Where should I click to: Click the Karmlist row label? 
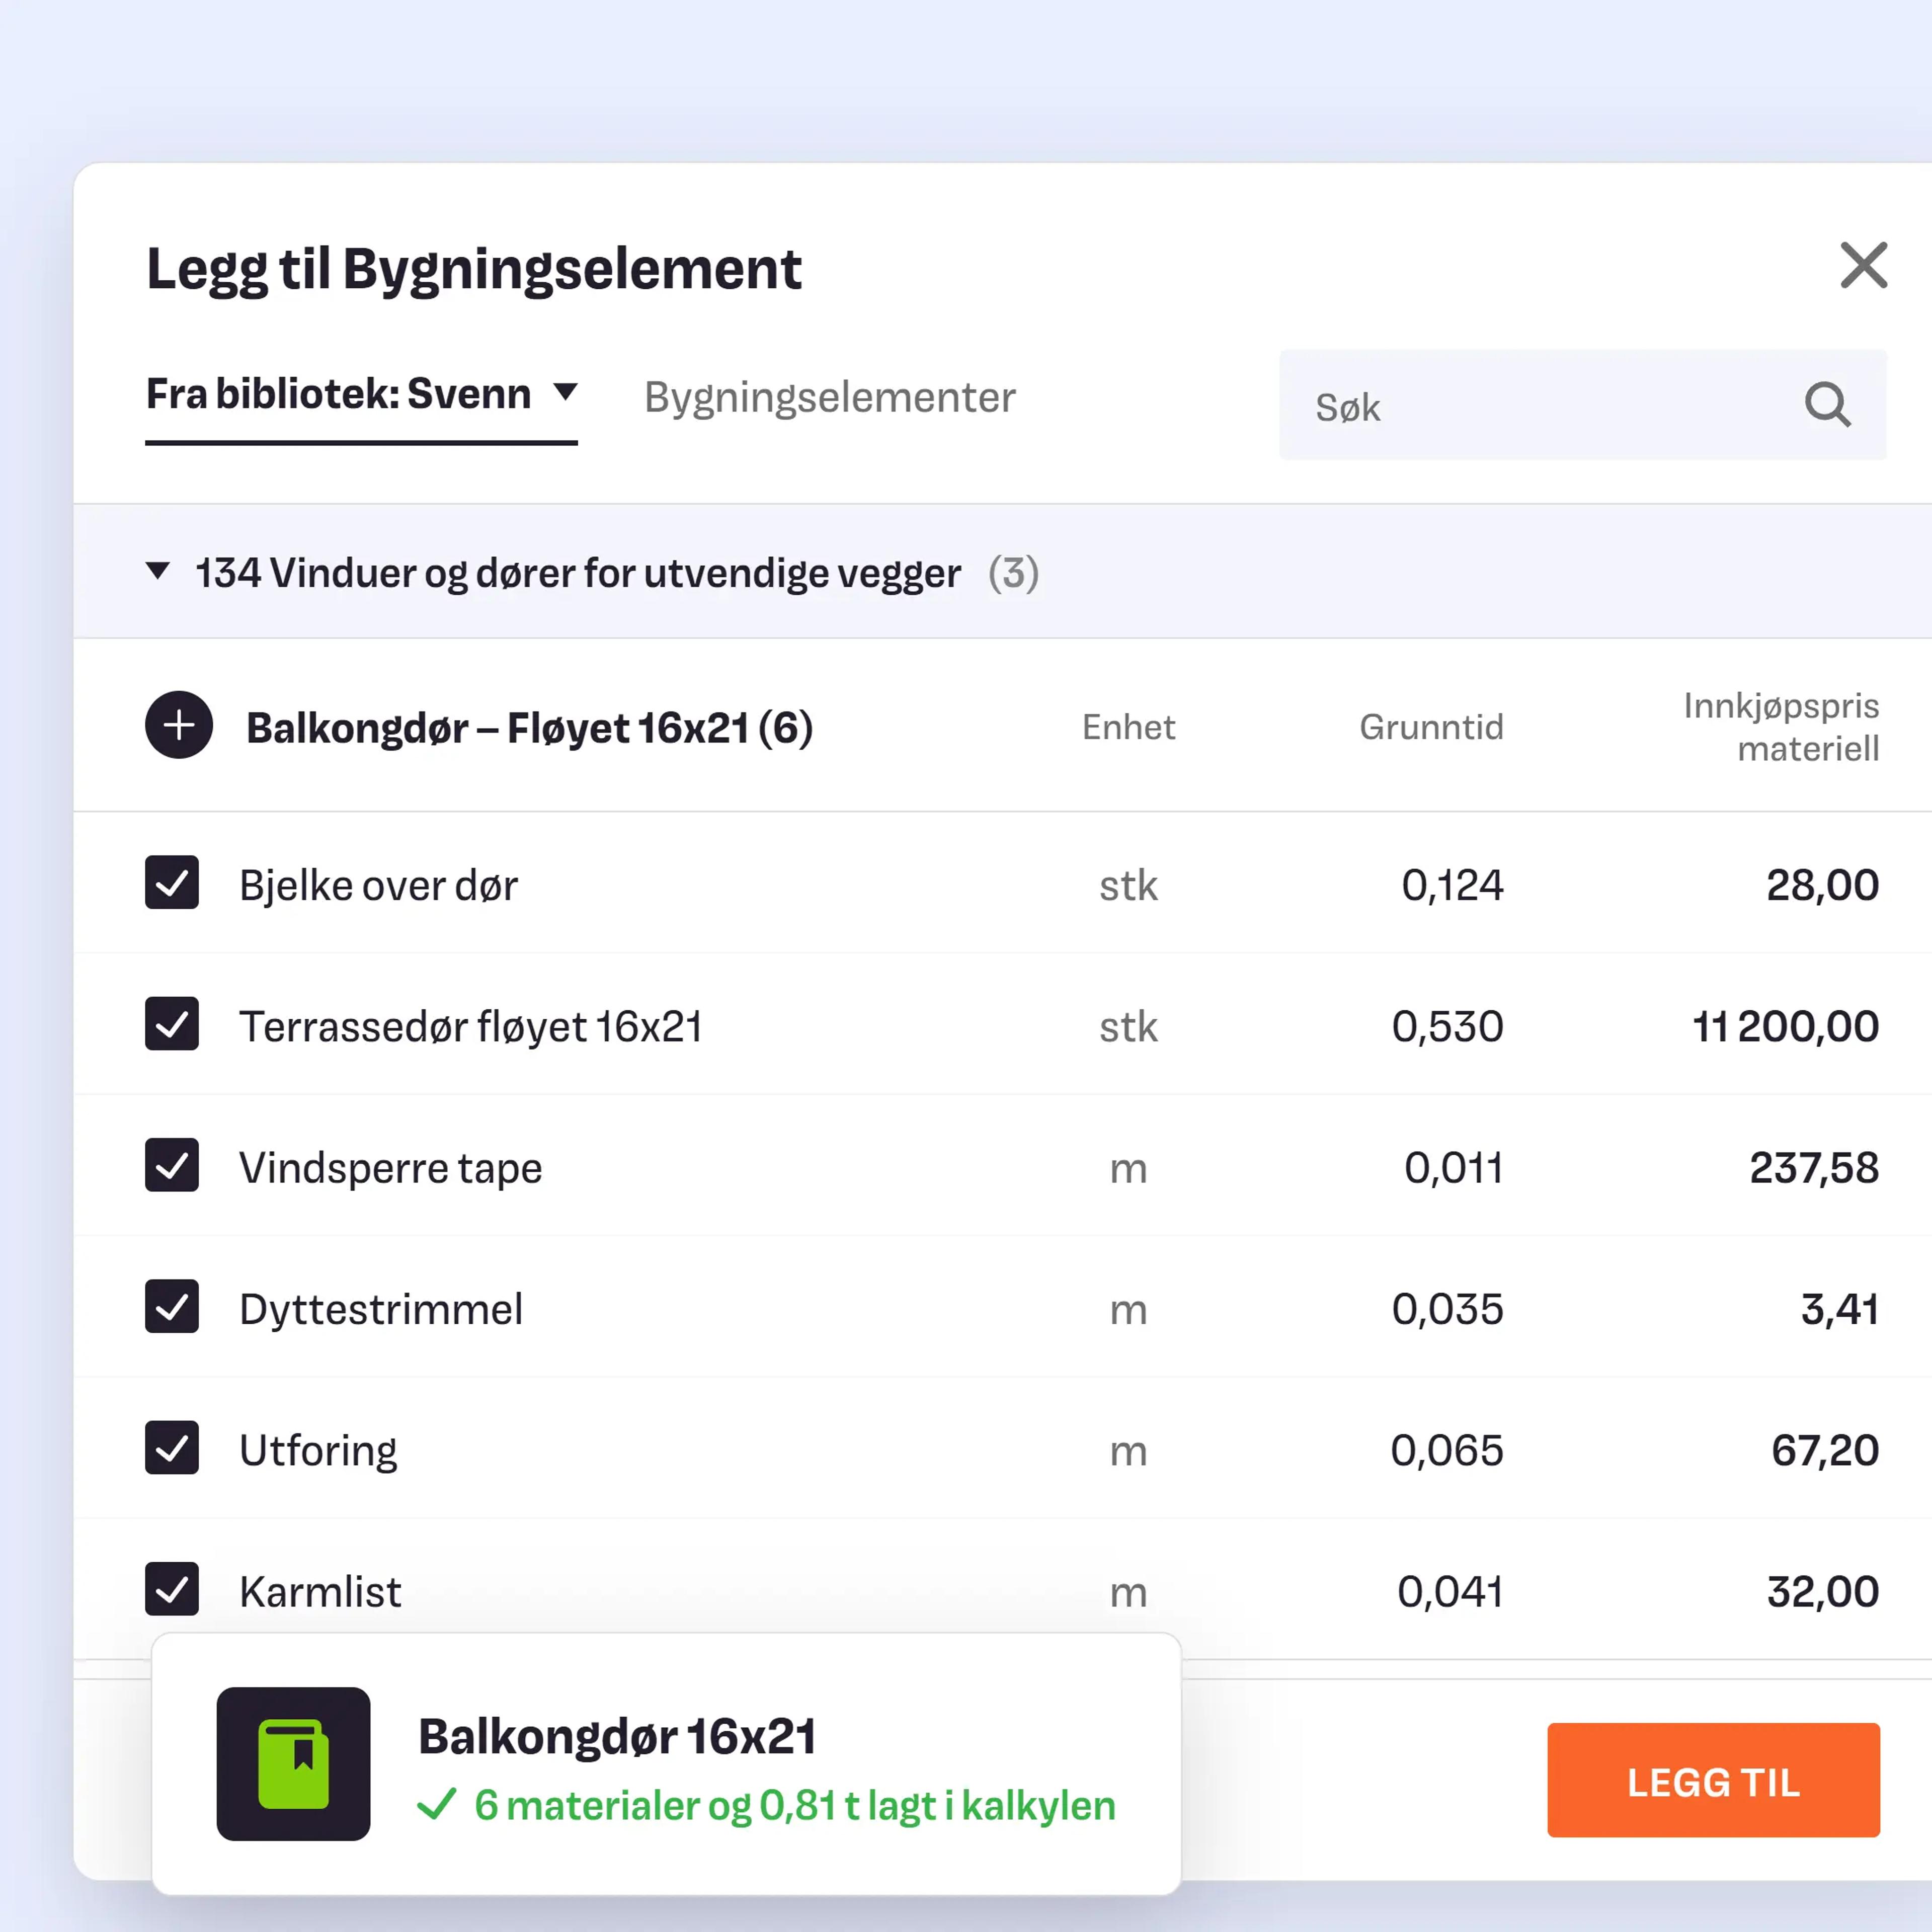(x=321, y=1591)
